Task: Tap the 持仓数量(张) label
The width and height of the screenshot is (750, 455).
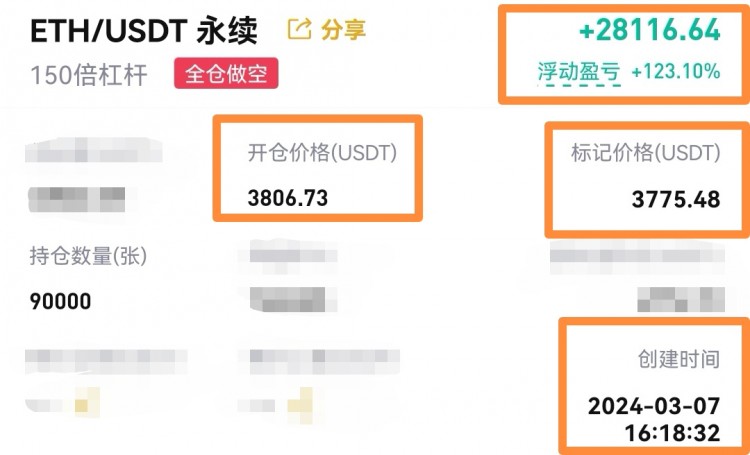Action: click(88, 256)
